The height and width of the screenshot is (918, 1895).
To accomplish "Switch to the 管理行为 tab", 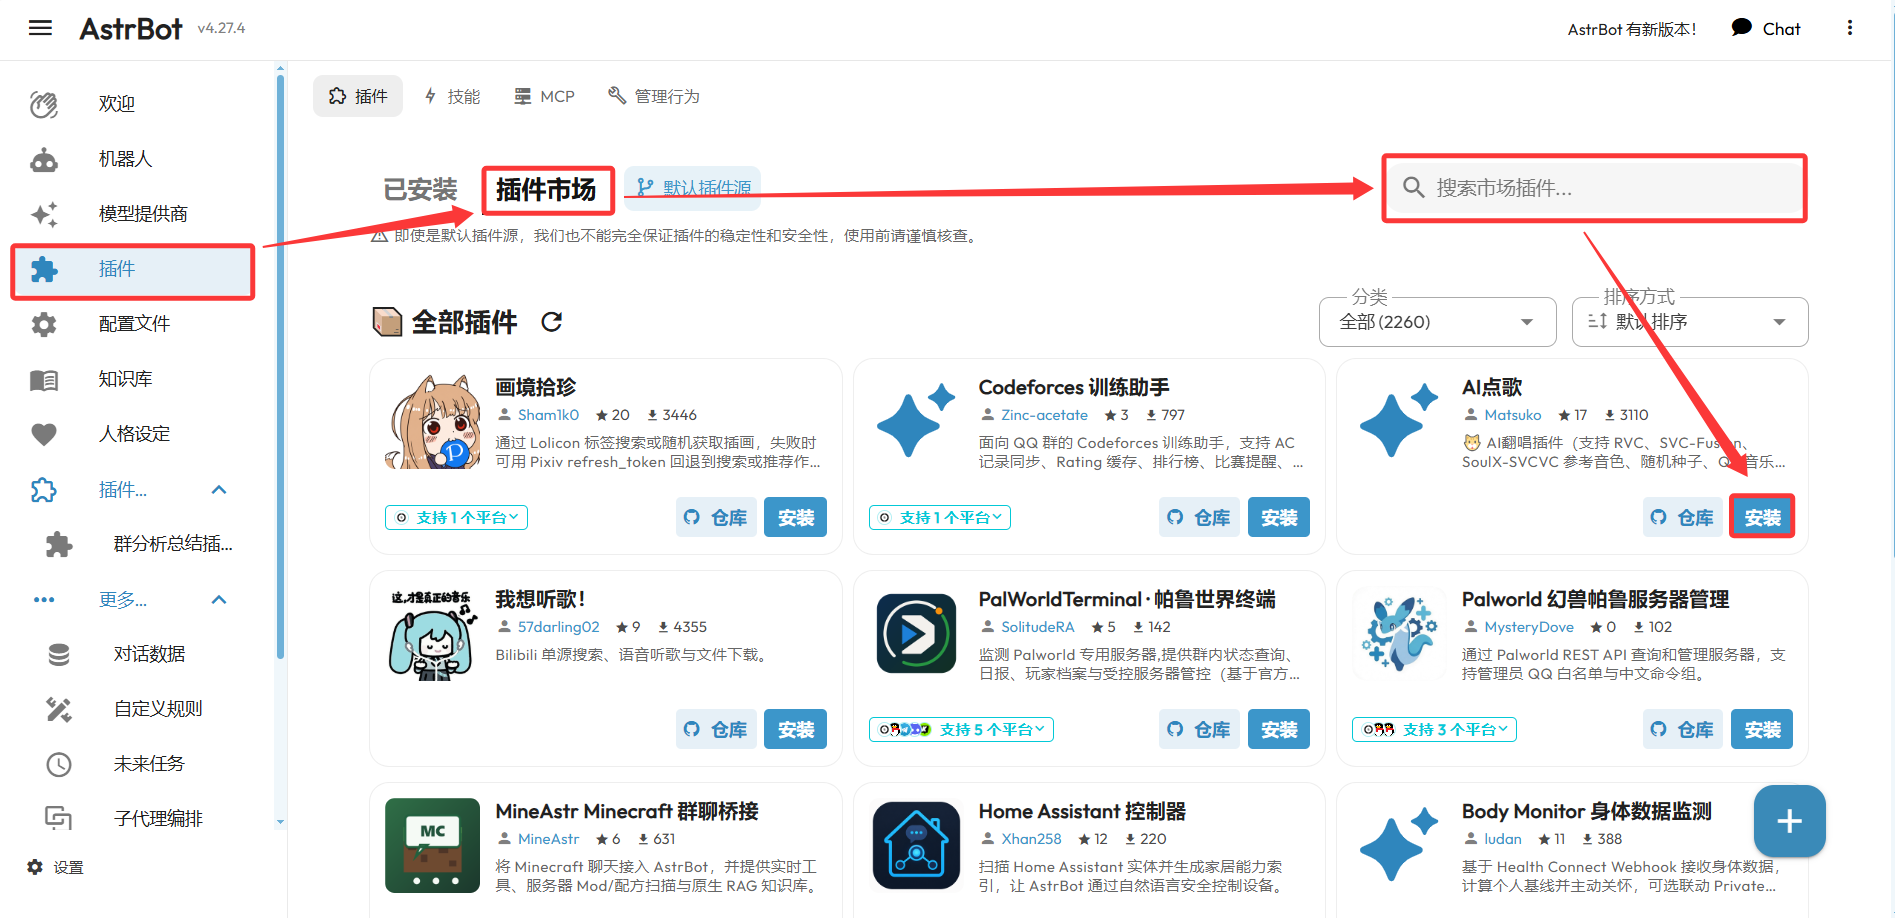I will pos(654,96).
